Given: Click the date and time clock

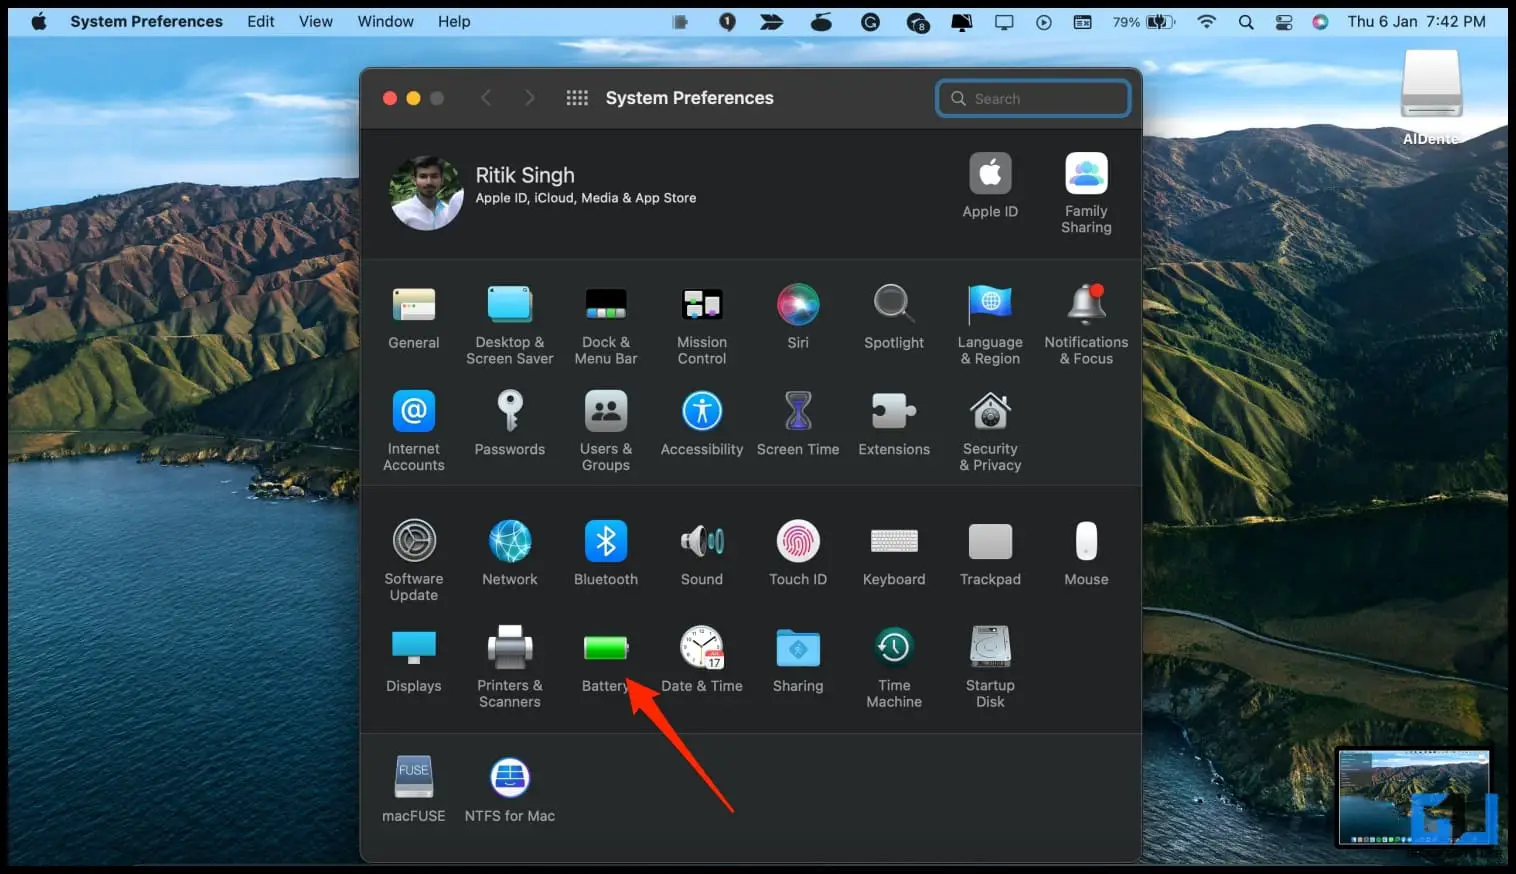Looking at the screenshot, I should (x=1417, y=21).
